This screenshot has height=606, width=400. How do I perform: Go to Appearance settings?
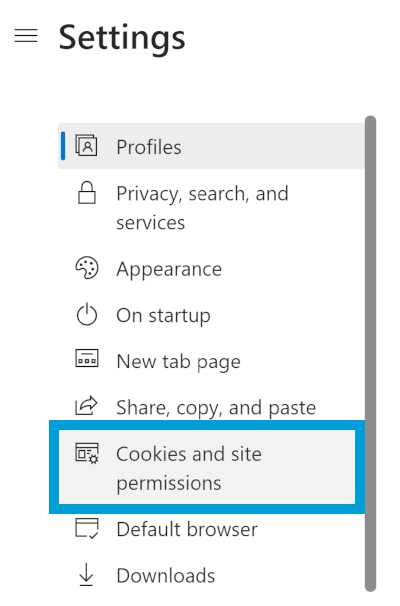click(211, 269)
